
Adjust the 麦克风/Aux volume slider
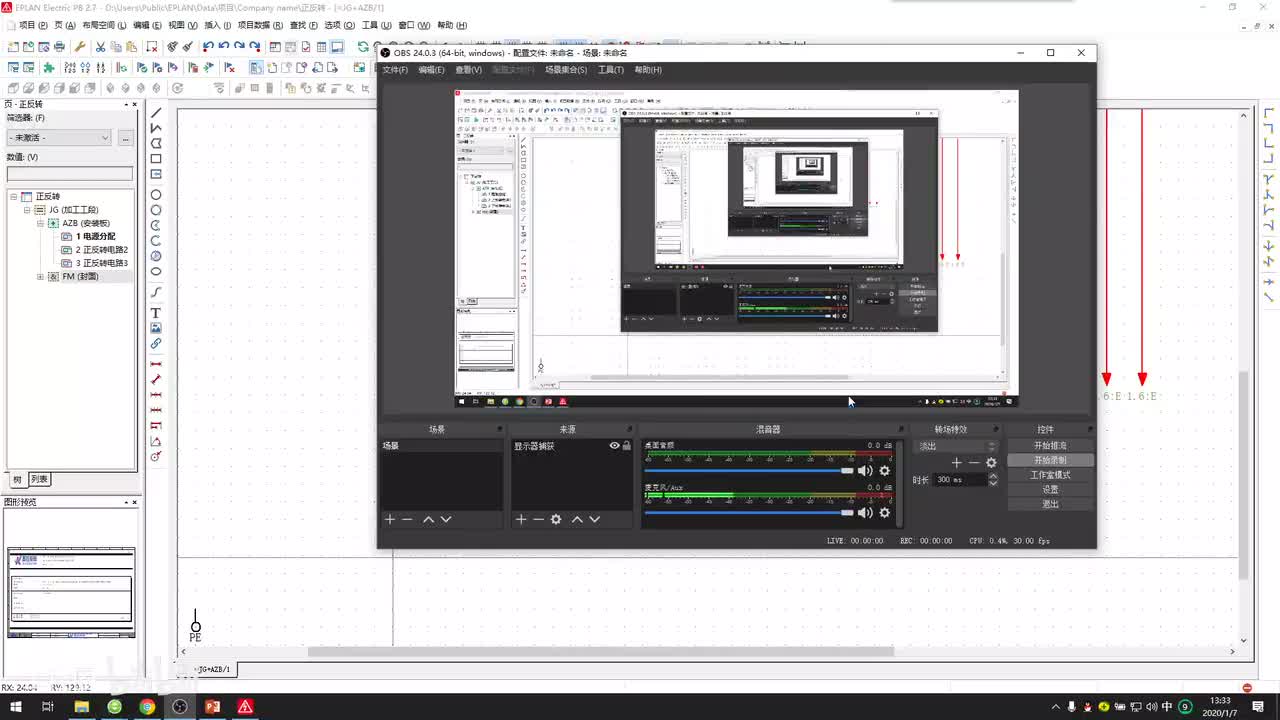click(x=749, y=513)
